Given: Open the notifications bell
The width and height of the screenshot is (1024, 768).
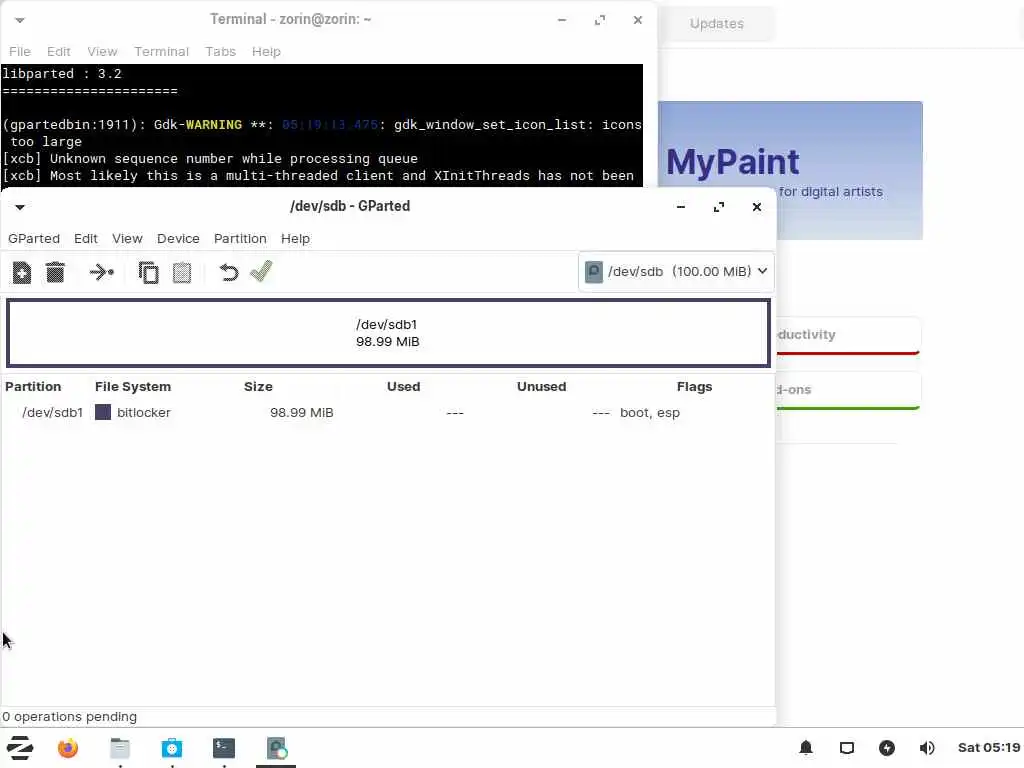Looking at the screenshot, I should (806, 748).
